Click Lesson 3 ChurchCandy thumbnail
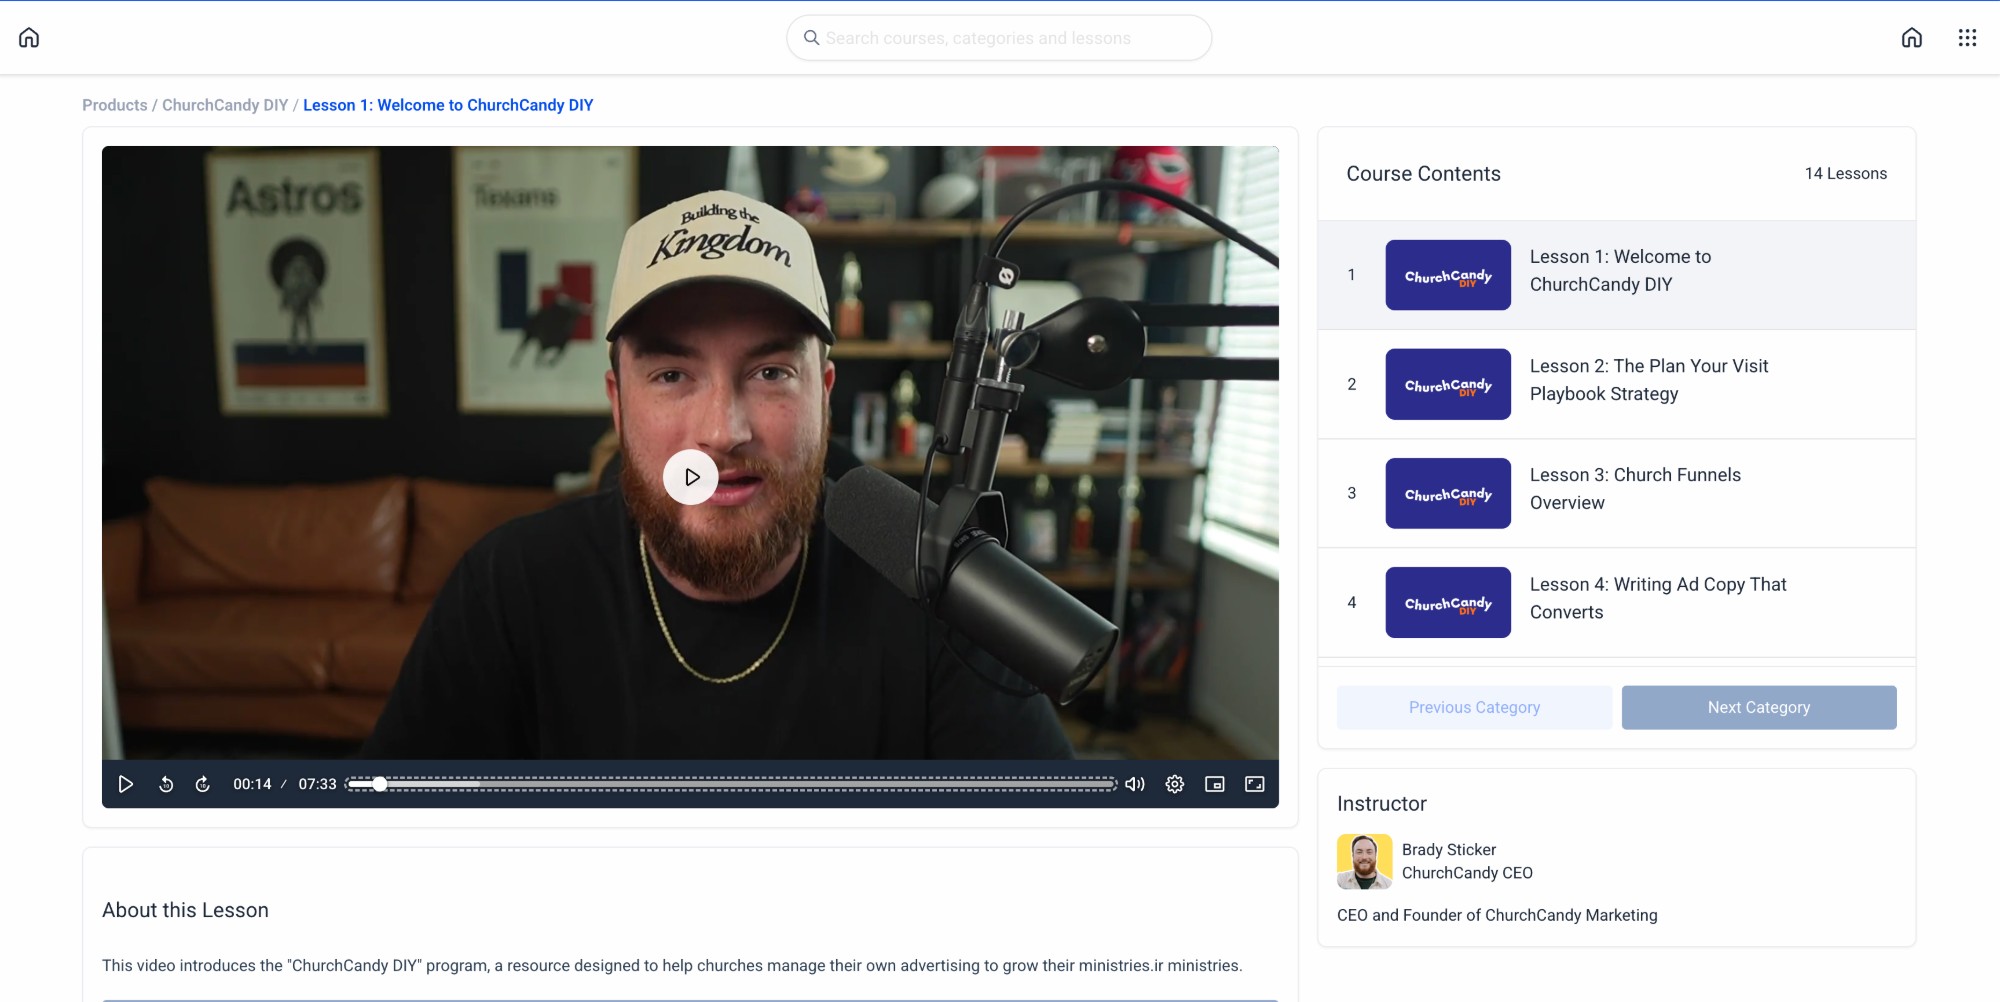This screenshot has width=2000, height=1002. pyautogui.click(x=1448, y=493)
